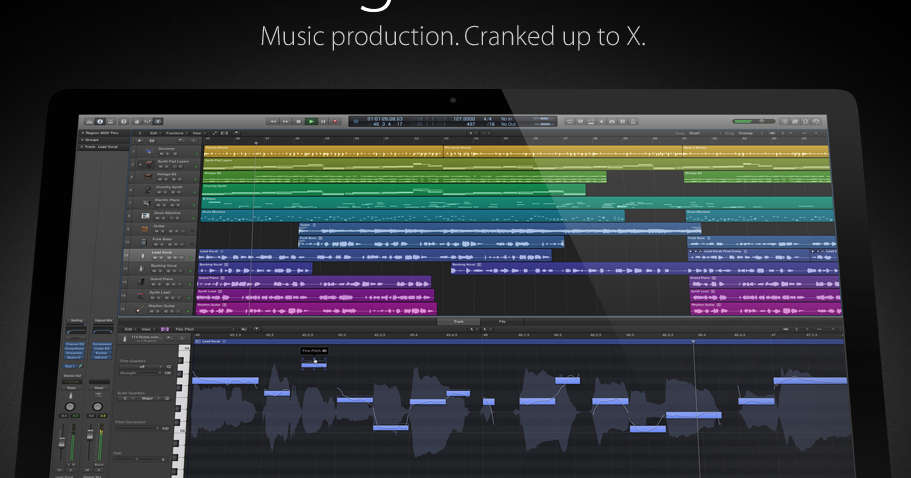Click the add track plus button
The image size is (911, 478).
(139, 140)
